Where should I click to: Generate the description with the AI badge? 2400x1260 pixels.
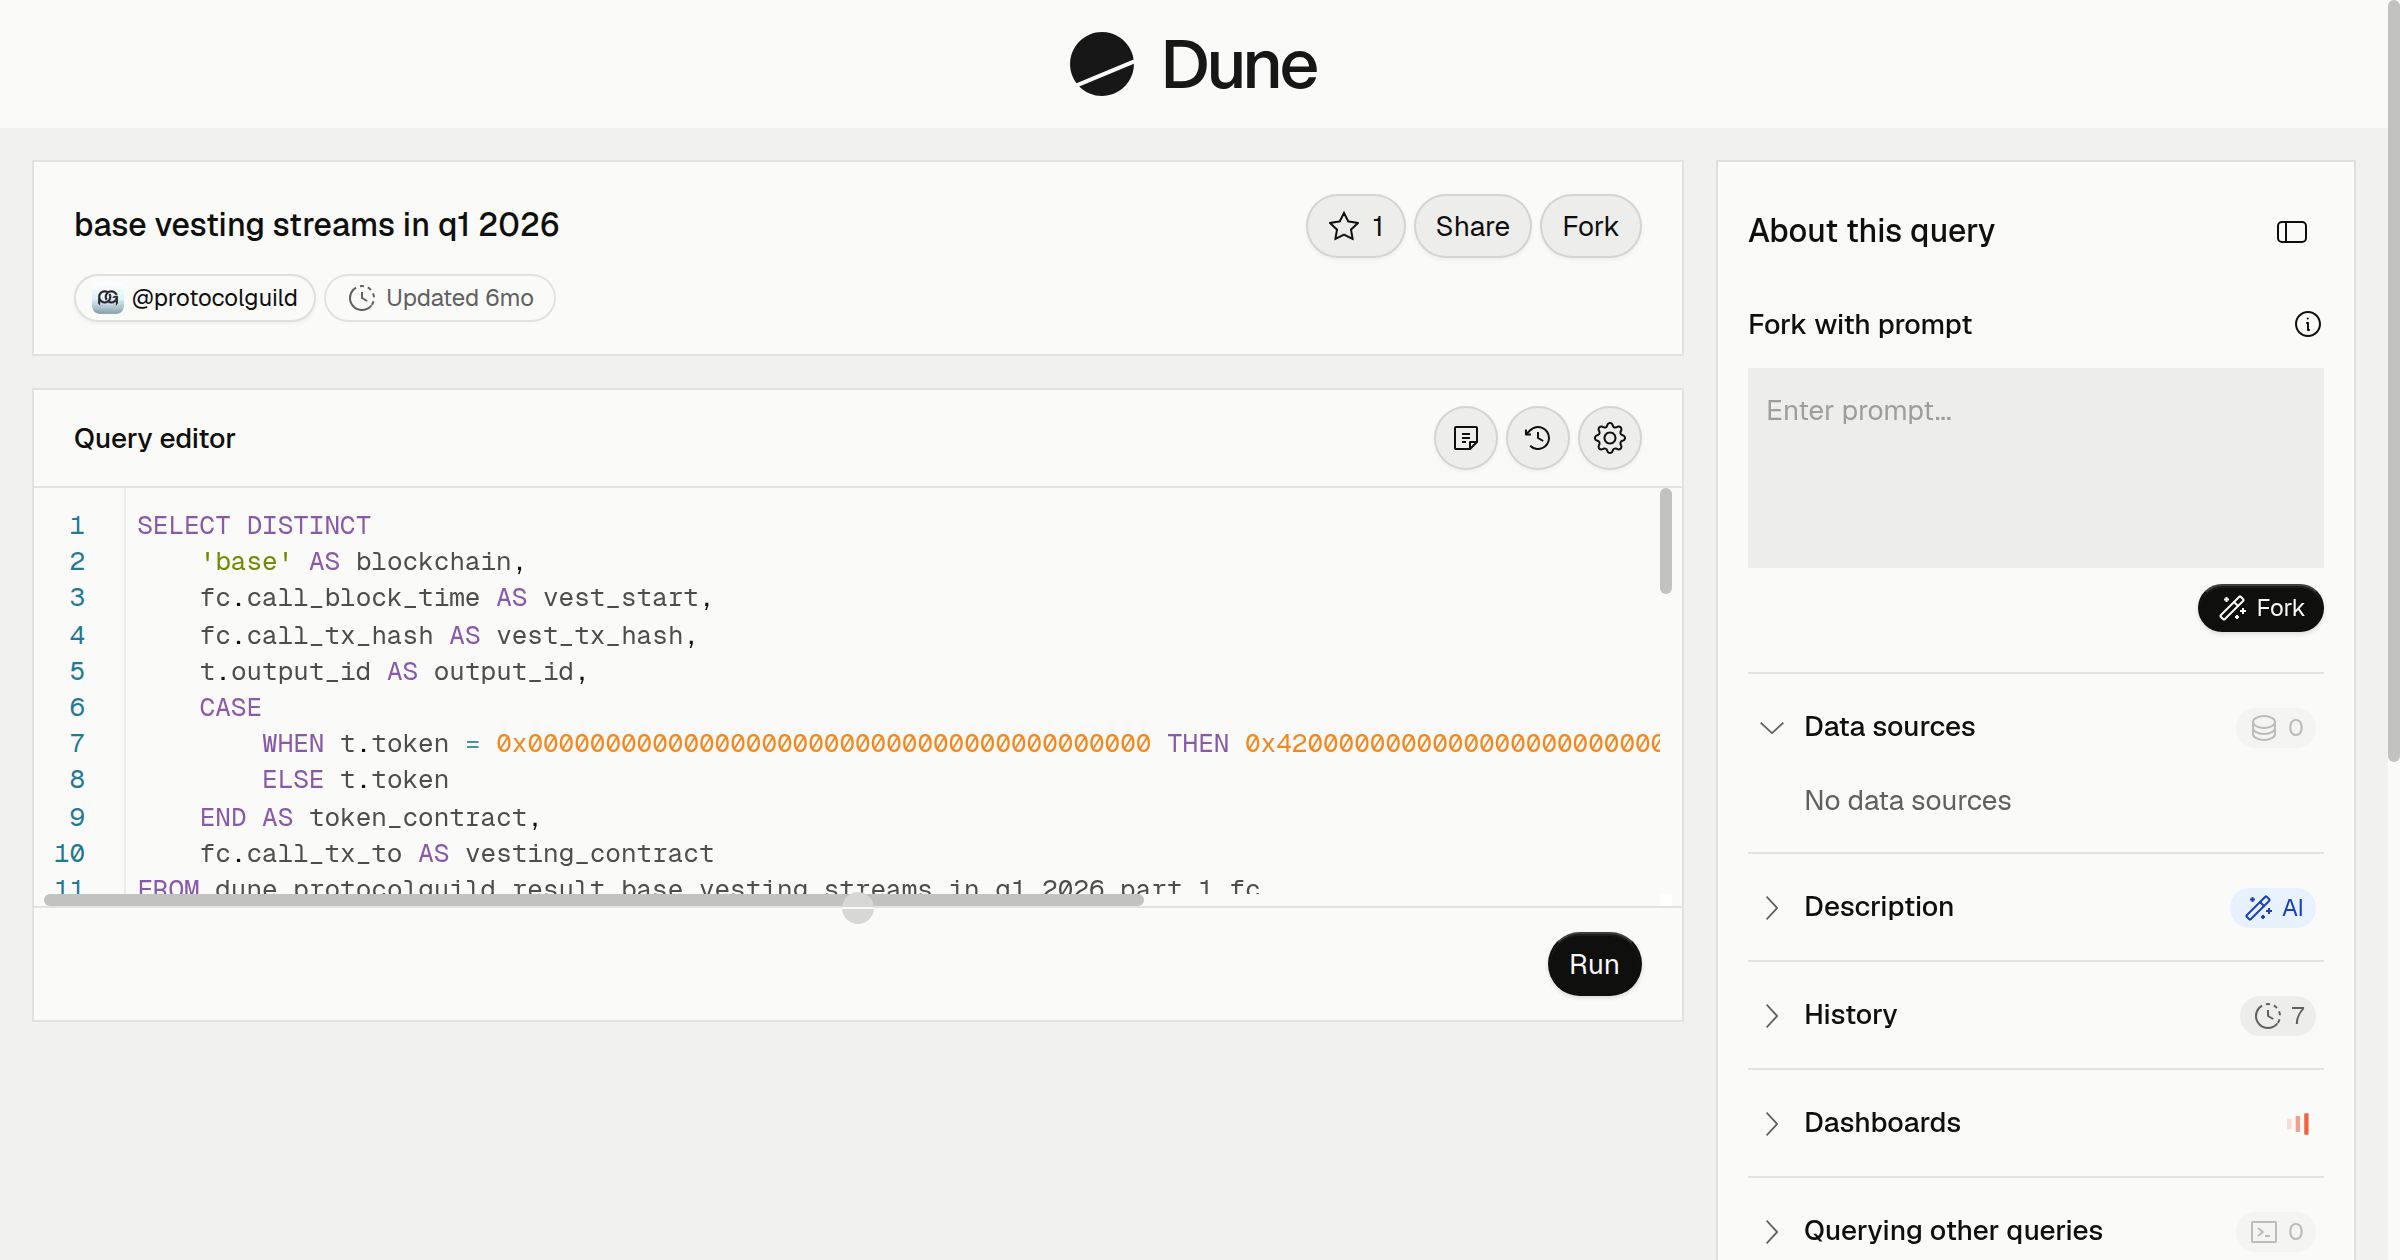click(x=2273, y=908)
